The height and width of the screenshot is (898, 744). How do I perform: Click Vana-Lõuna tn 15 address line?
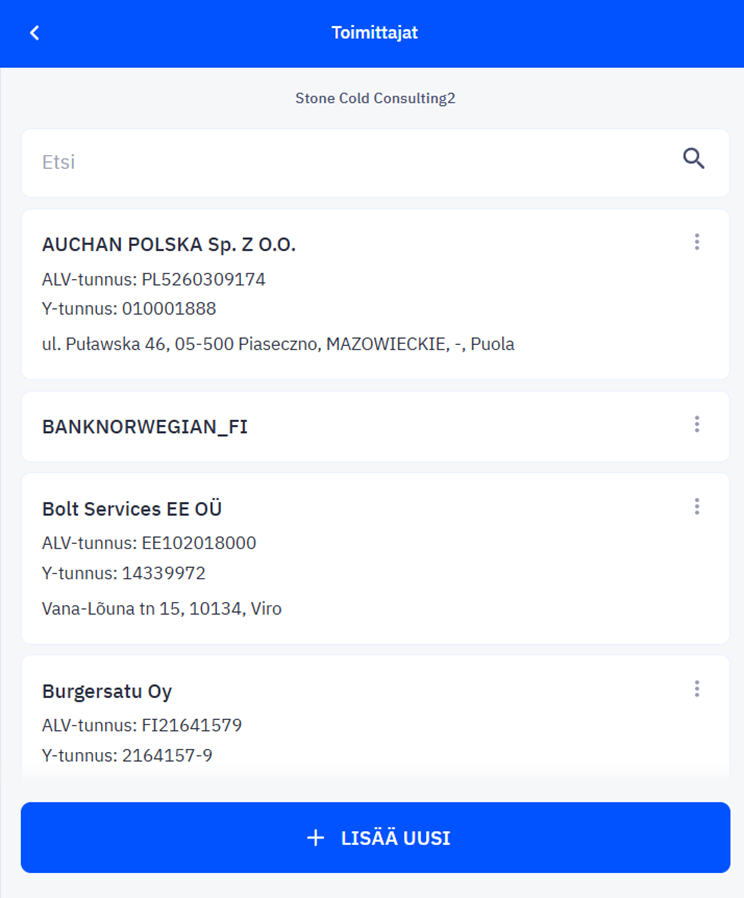pos(162,609)
